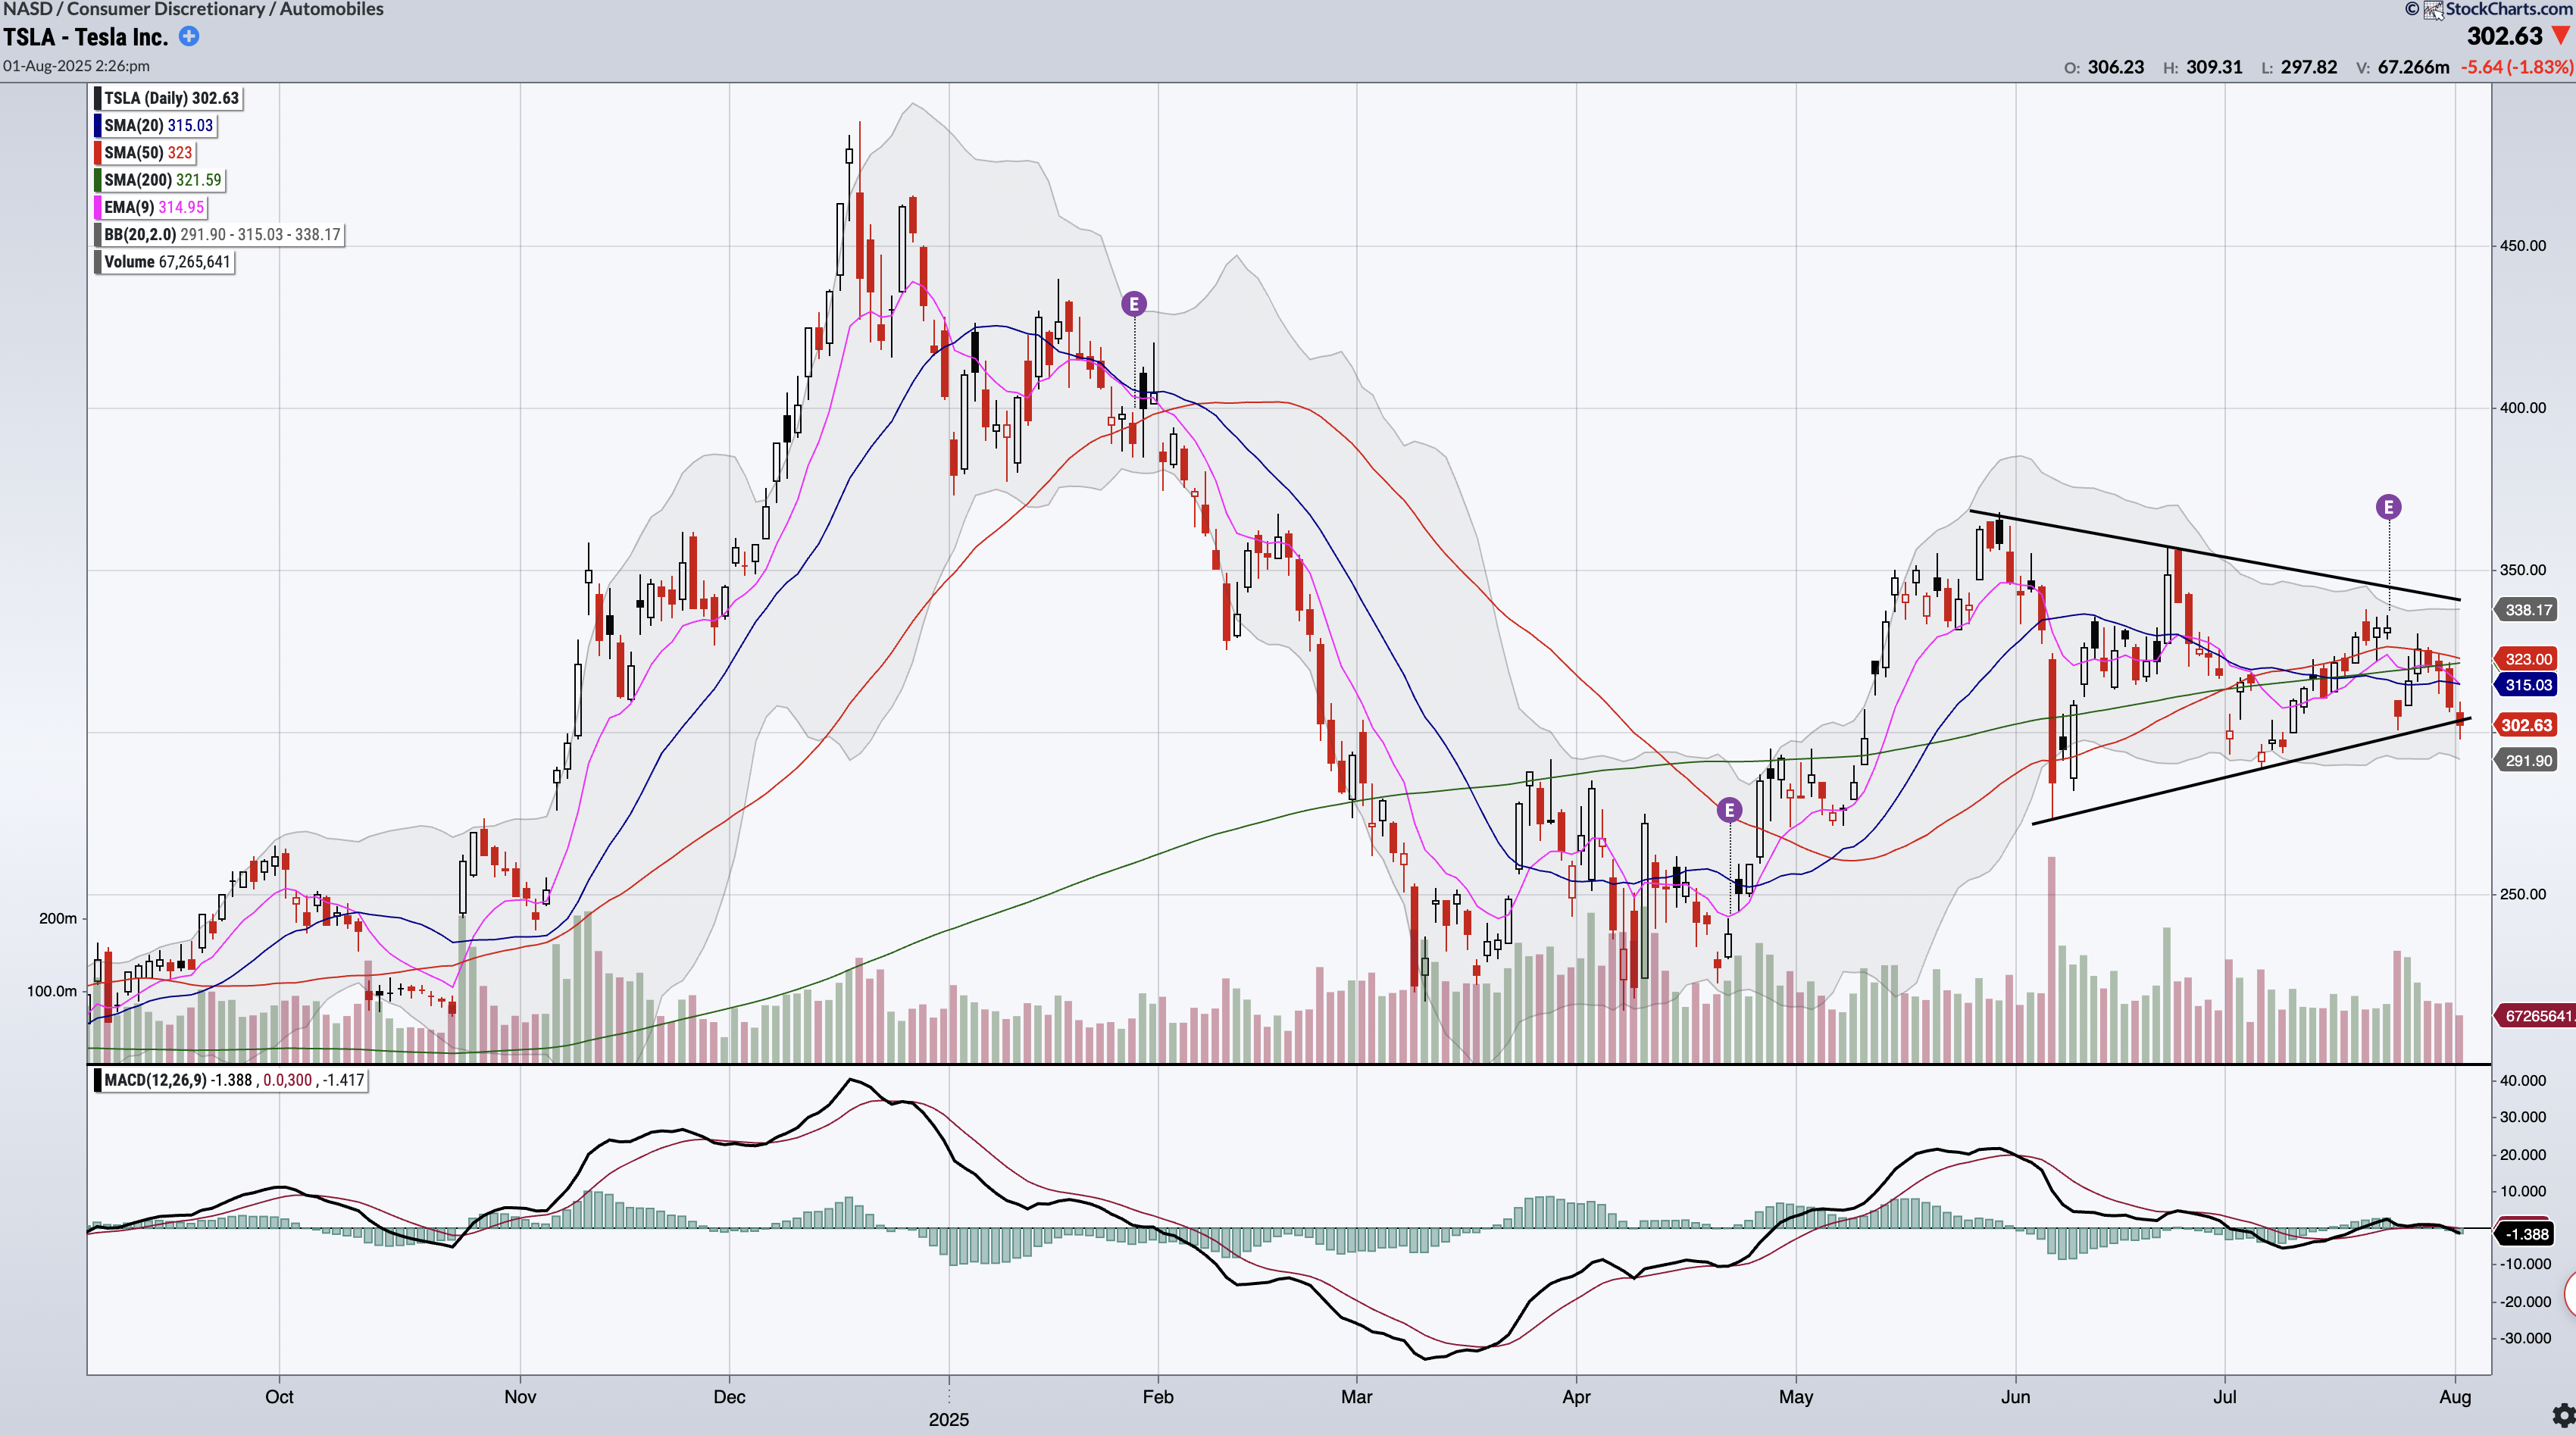Select the April earnings E marker
This screenshot has width=2576, height=1435.
point(1729,810)
